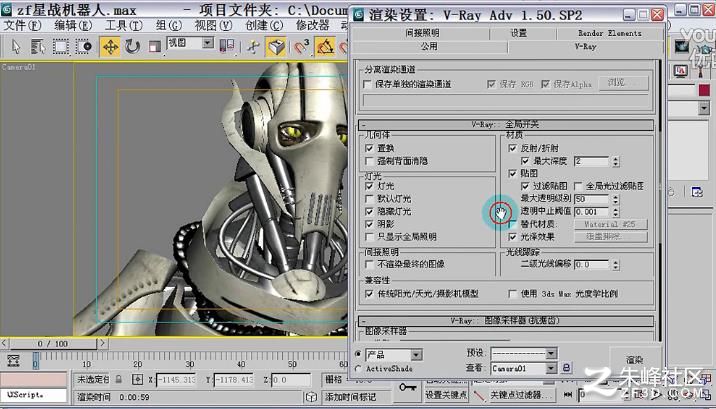The width and height of the screenshot is (716, 409).
Task: Collapse the V-Ray:: 全局开关 rollout
Action: pos(506,125)
